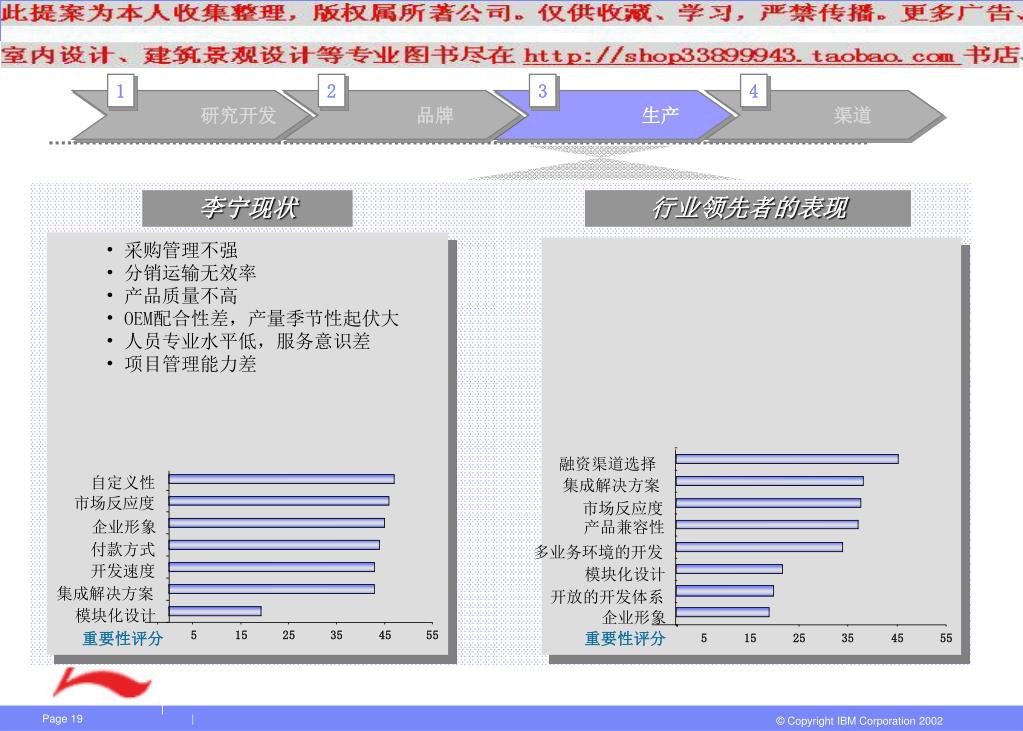Click bullet text 产品质量不高
1023x731 pixels.
pyautogui.click(x=181, y=296)
